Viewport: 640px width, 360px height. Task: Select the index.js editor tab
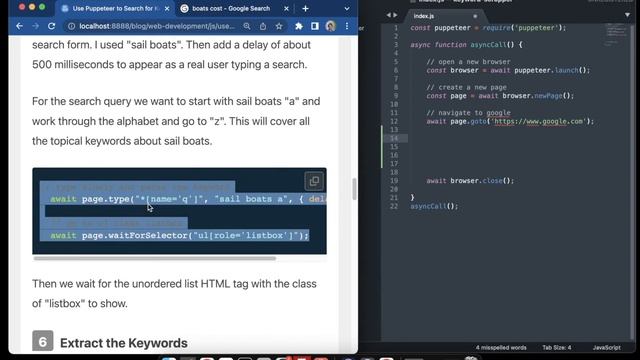[424, 16]
